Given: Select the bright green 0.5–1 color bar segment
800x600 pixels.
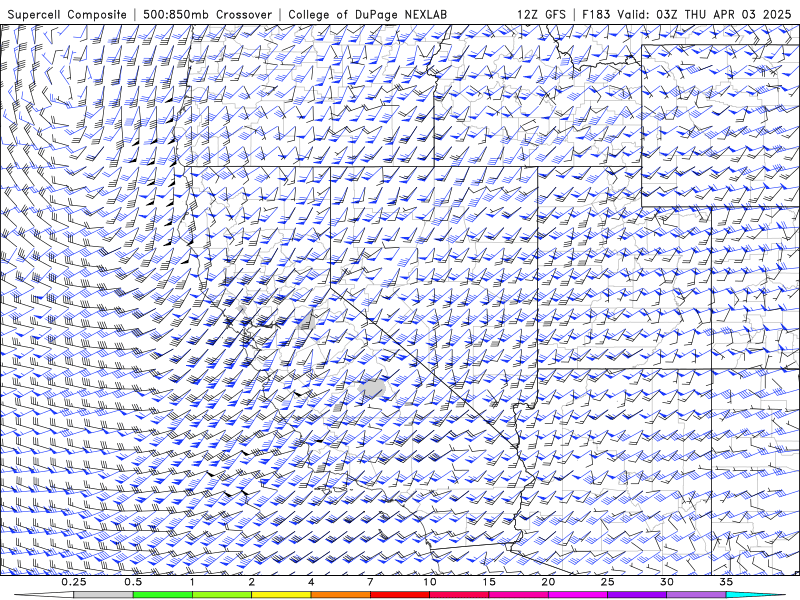Looking at the screenshot, I should coord(163,595).
